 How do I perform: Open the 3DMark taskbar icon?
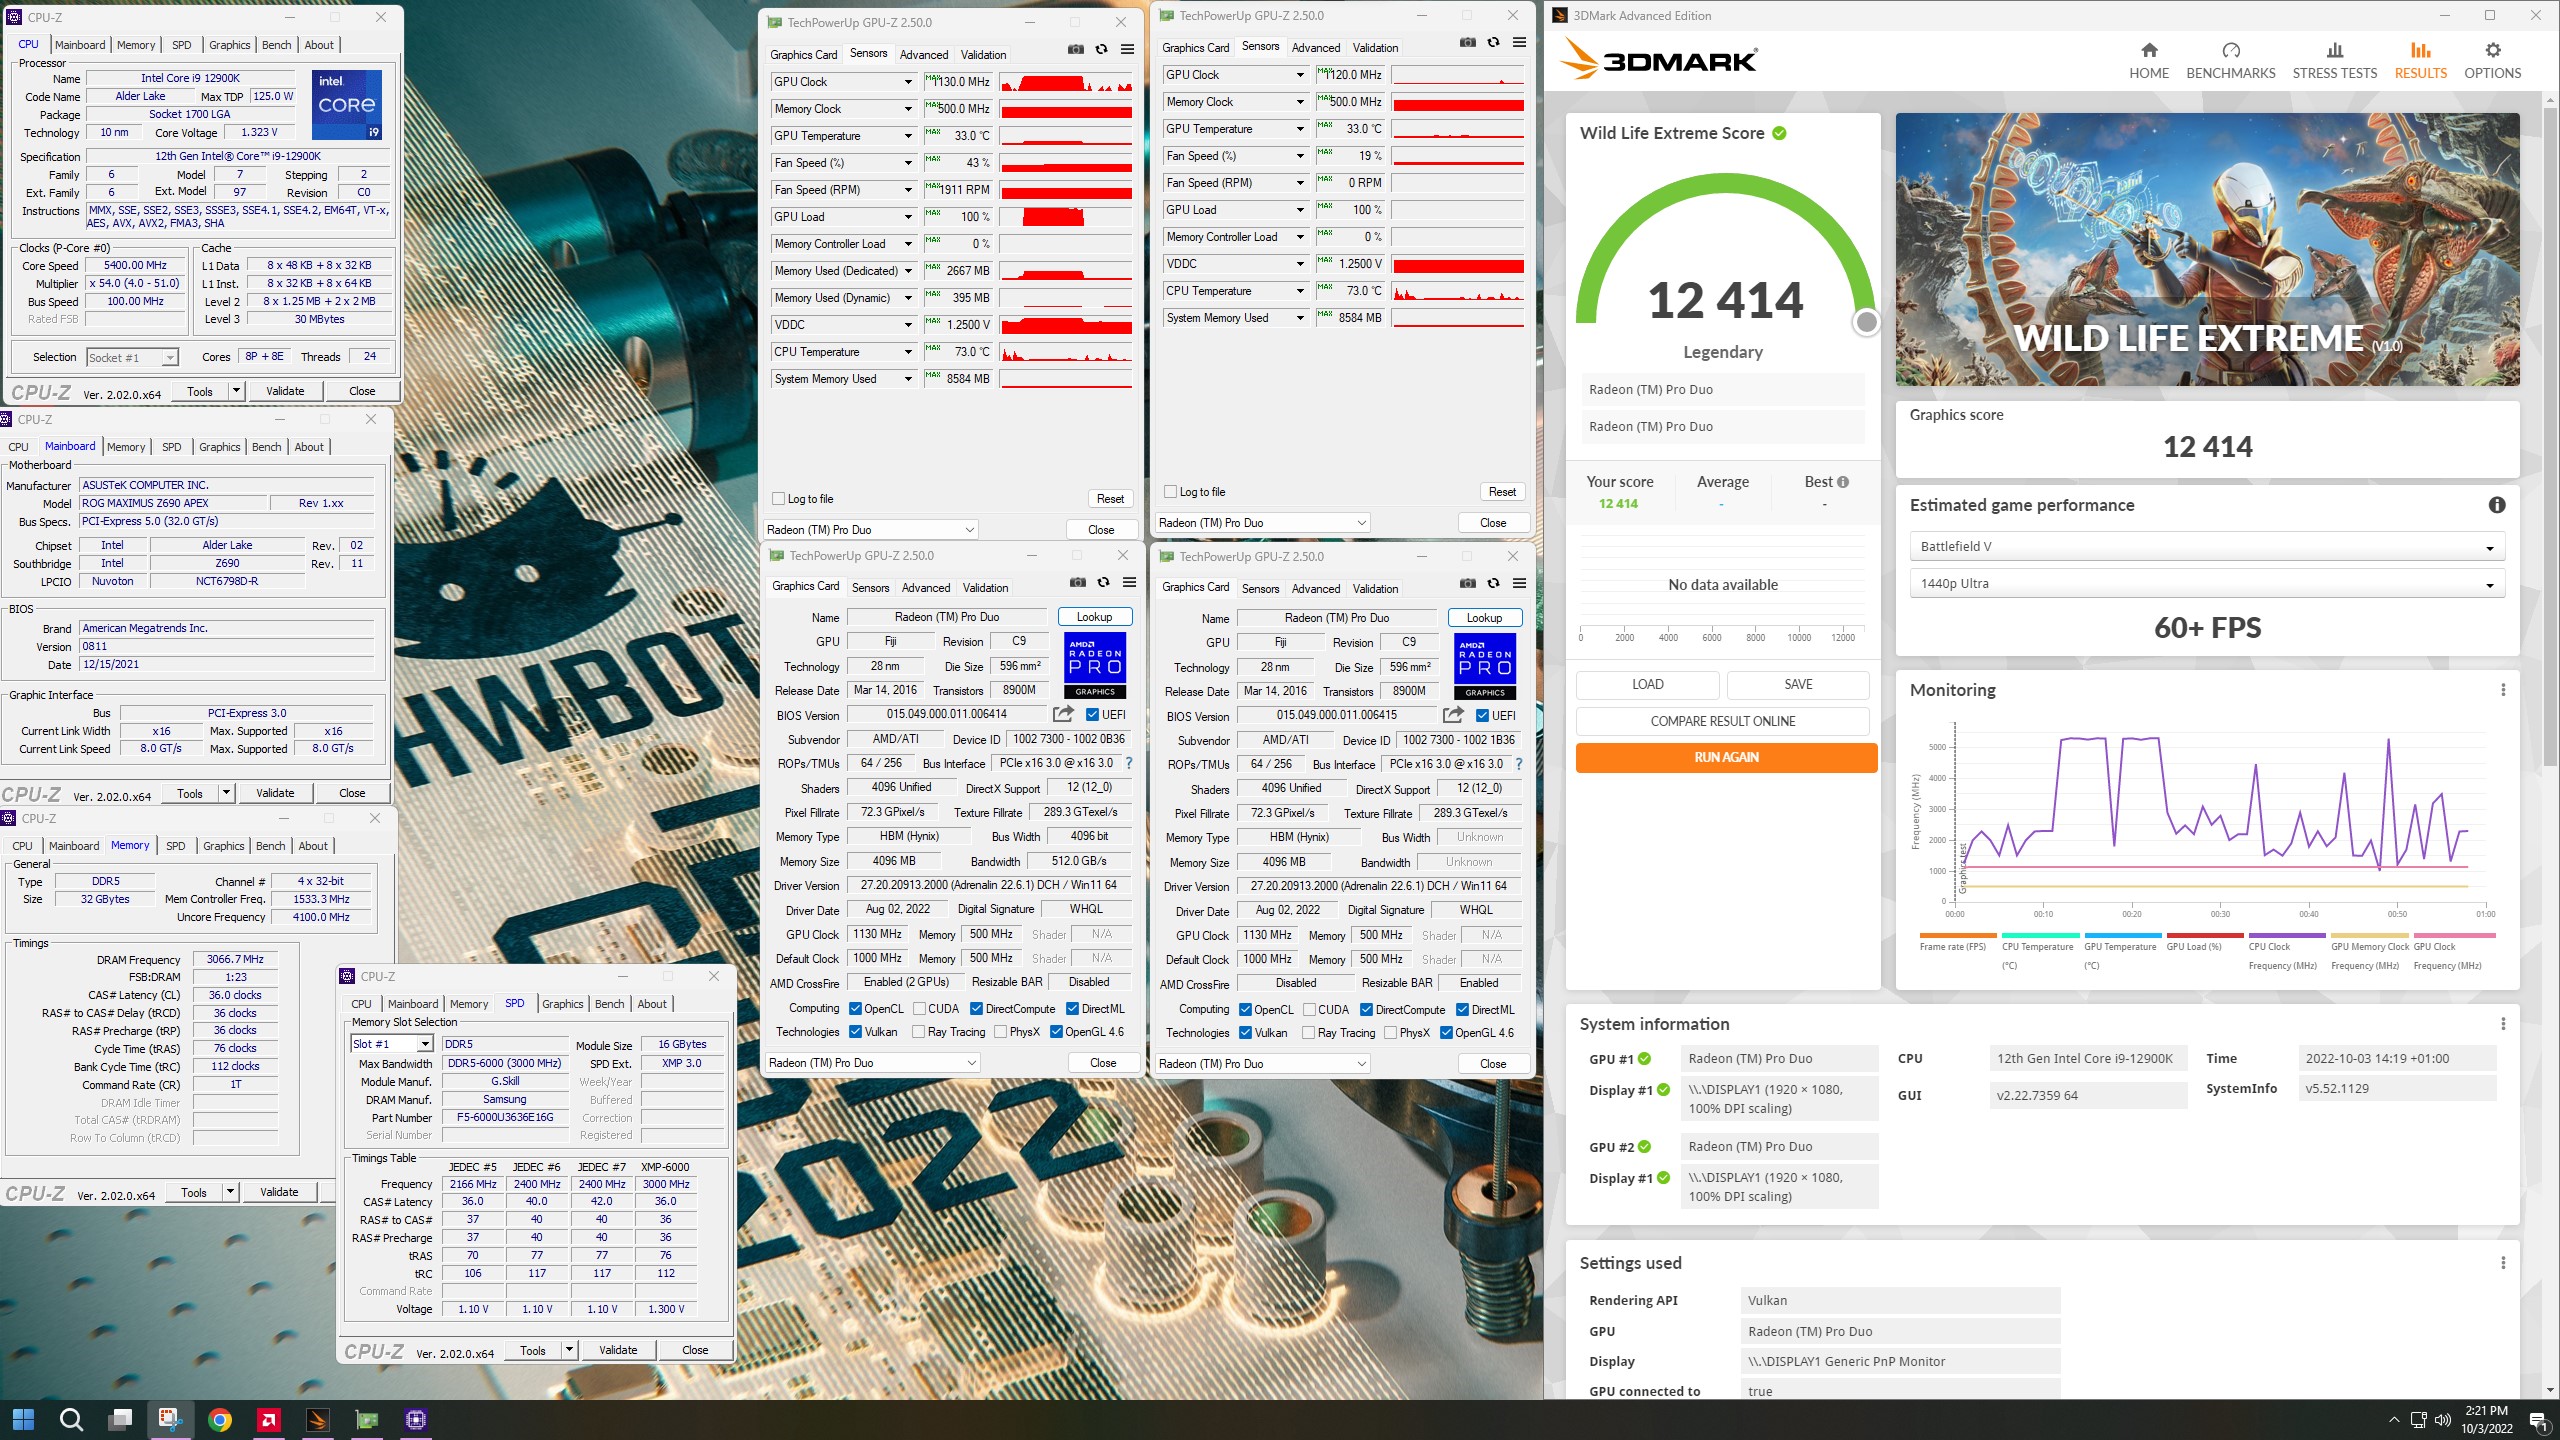coord(317,1419)
